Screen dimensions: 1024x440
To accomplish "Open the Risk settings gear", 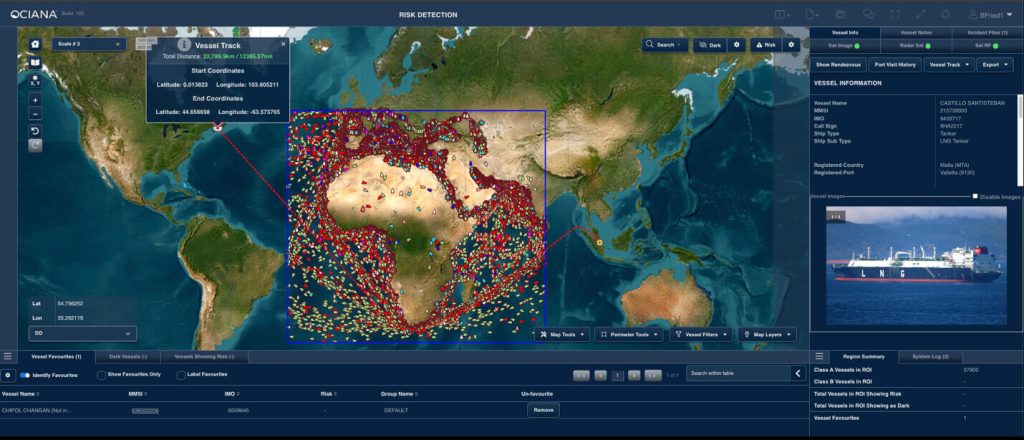I will click(791, 45).
